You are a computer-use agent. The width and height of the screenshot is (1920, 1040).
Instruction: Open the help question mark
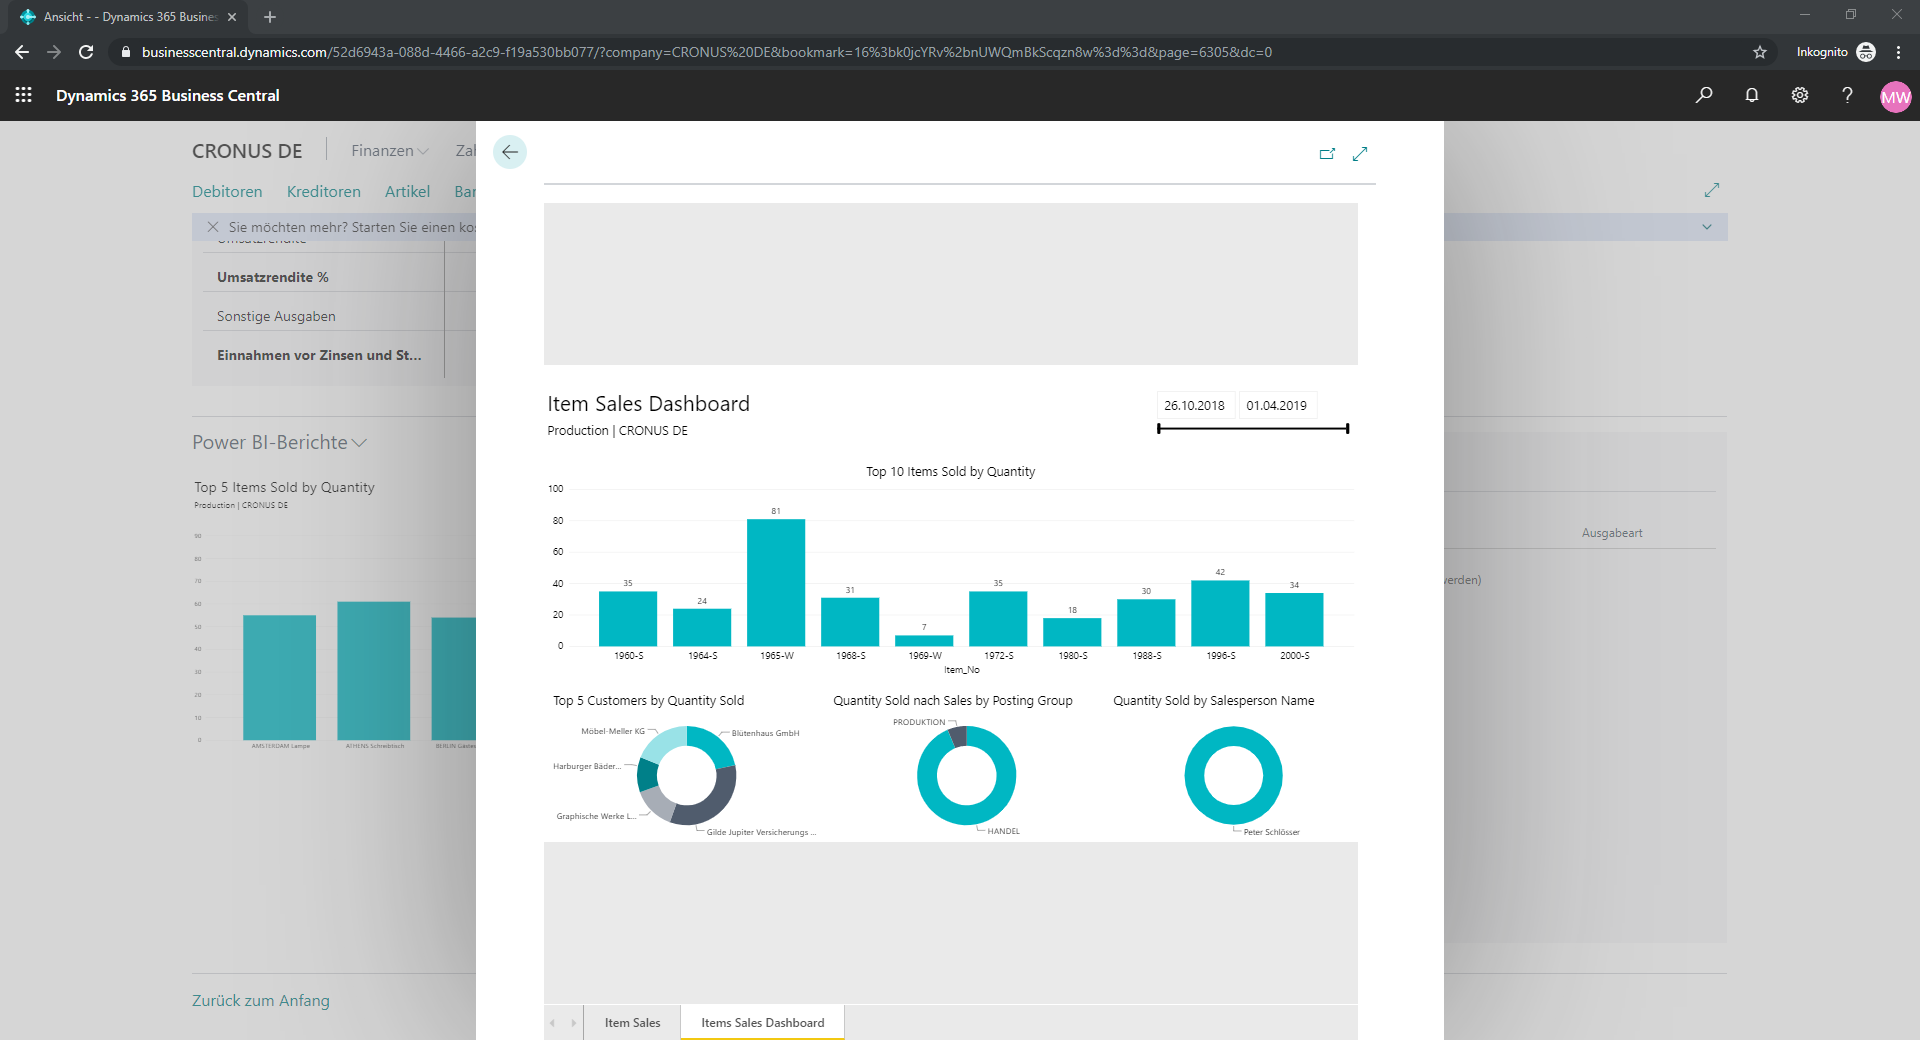point(1847,95)
